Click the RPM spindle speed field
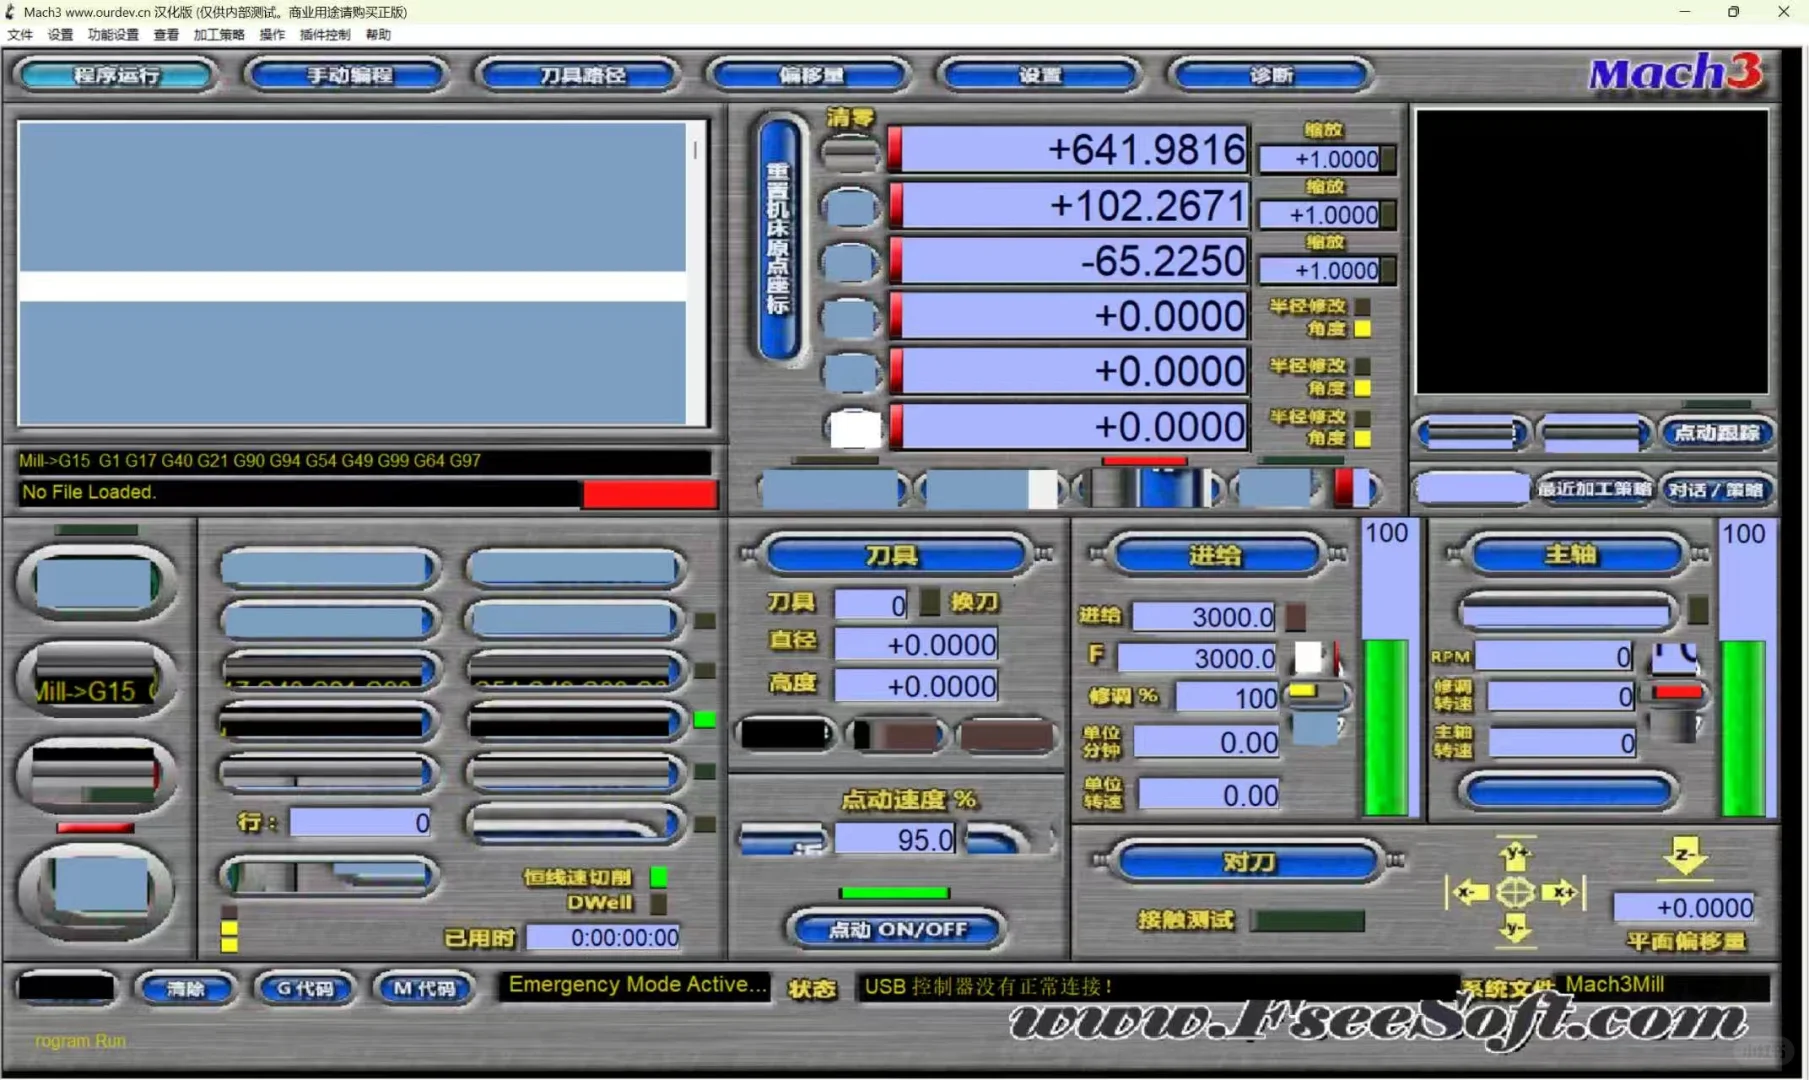Screen dimensions: 1809x1080 (x=1554, y=656)
